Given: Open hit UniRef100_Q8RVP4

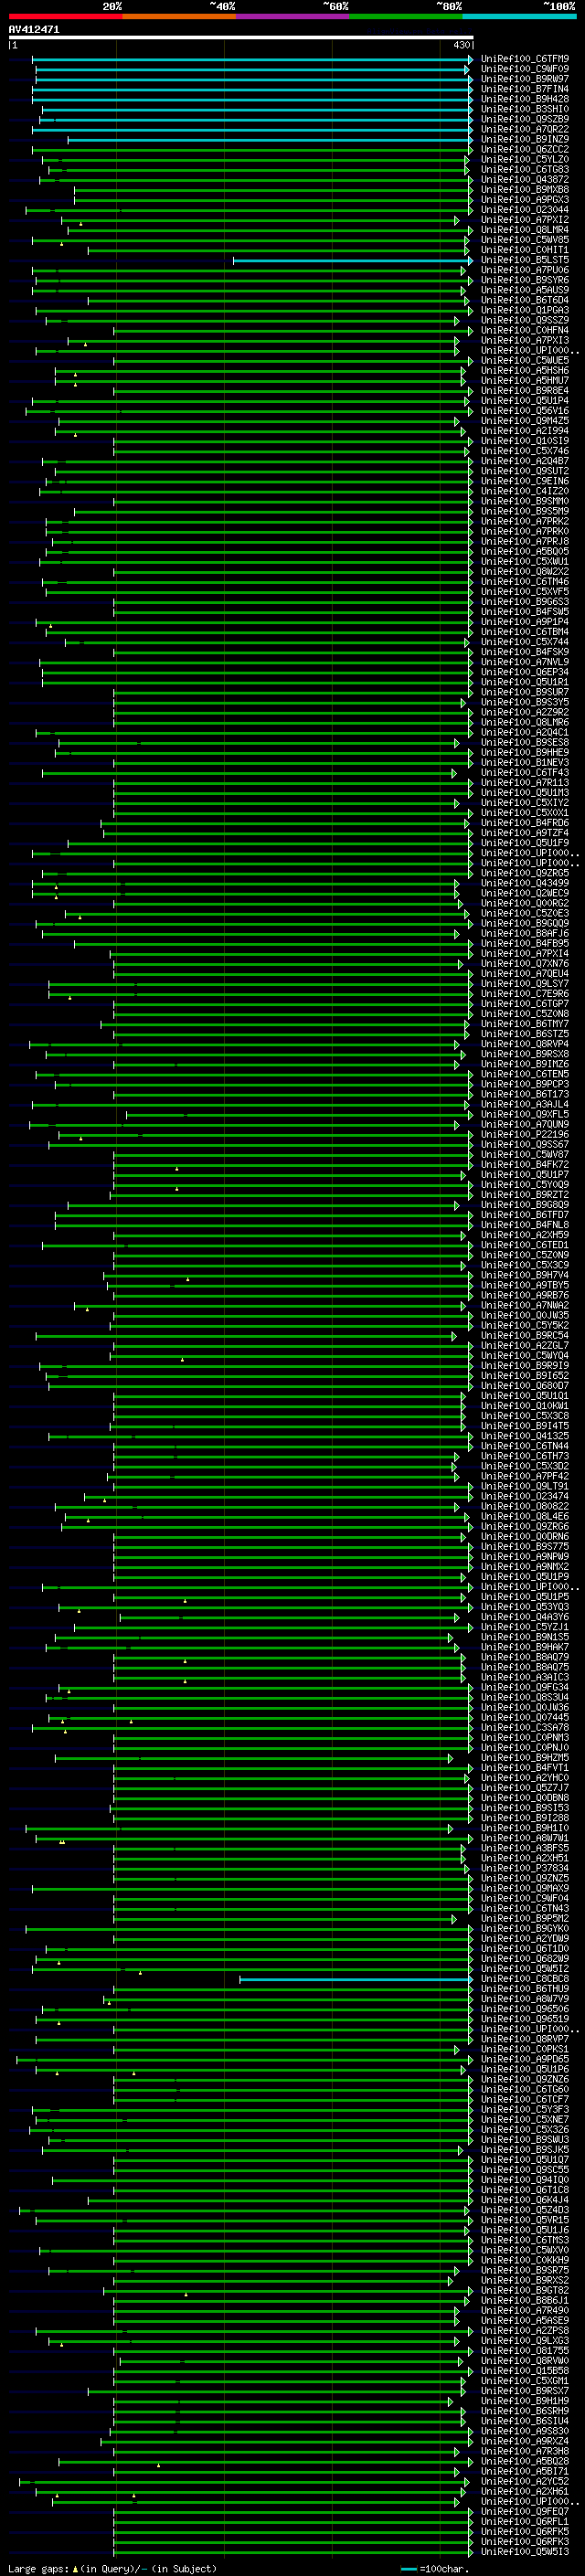Looking at the screenshot, I should click(525, 1044).
